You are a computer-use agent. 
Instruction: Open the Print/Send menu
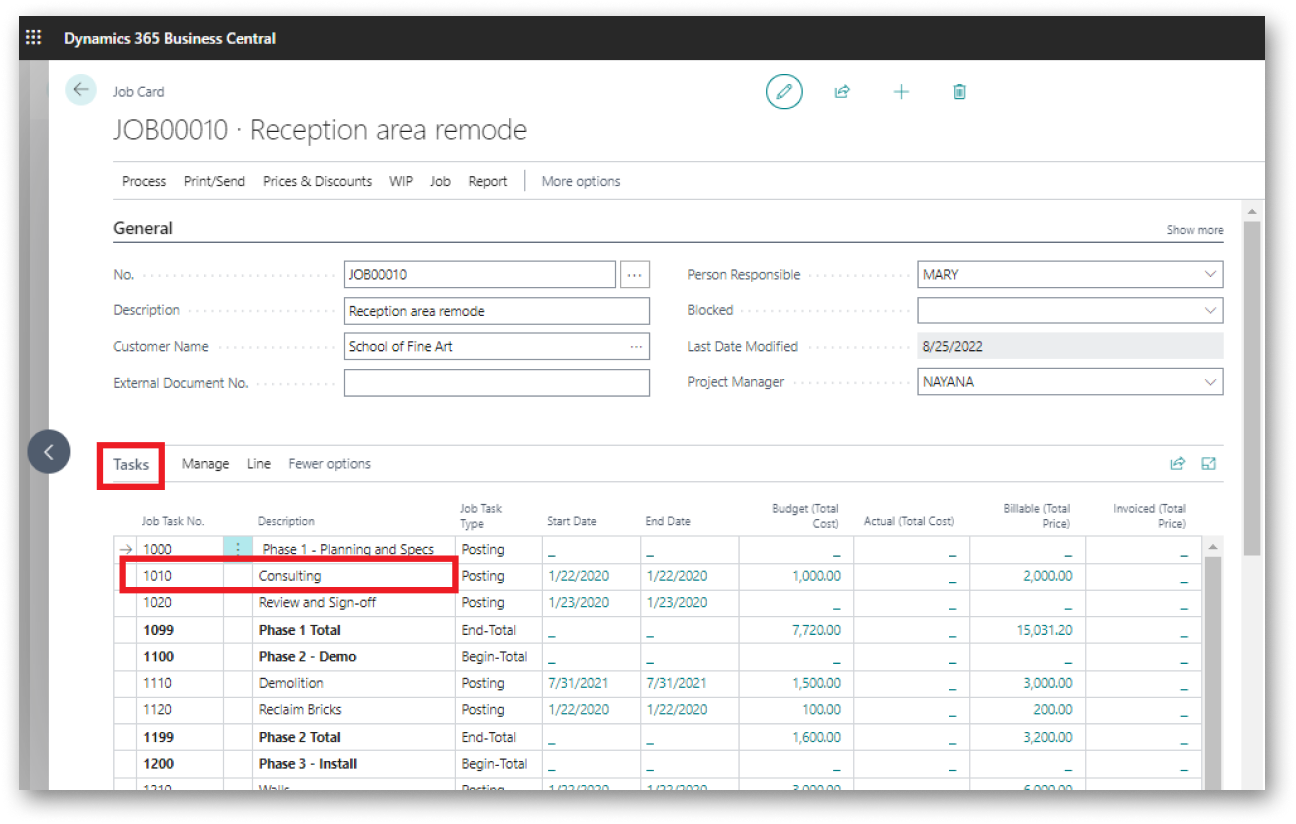point(214,181)
